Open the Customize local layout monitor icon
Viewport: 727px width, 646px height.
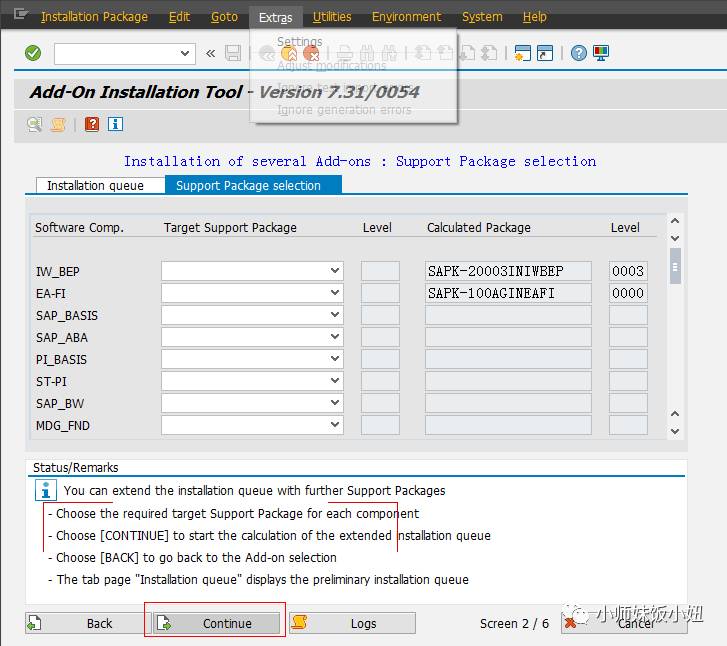(601, 53)
